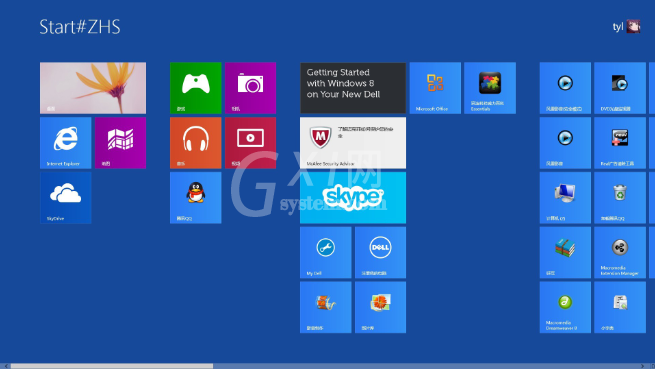The width and height of the screenshot is (655, 369).
Task: Open Getting Started with Windows 8 tile
Action: point(353,88)
